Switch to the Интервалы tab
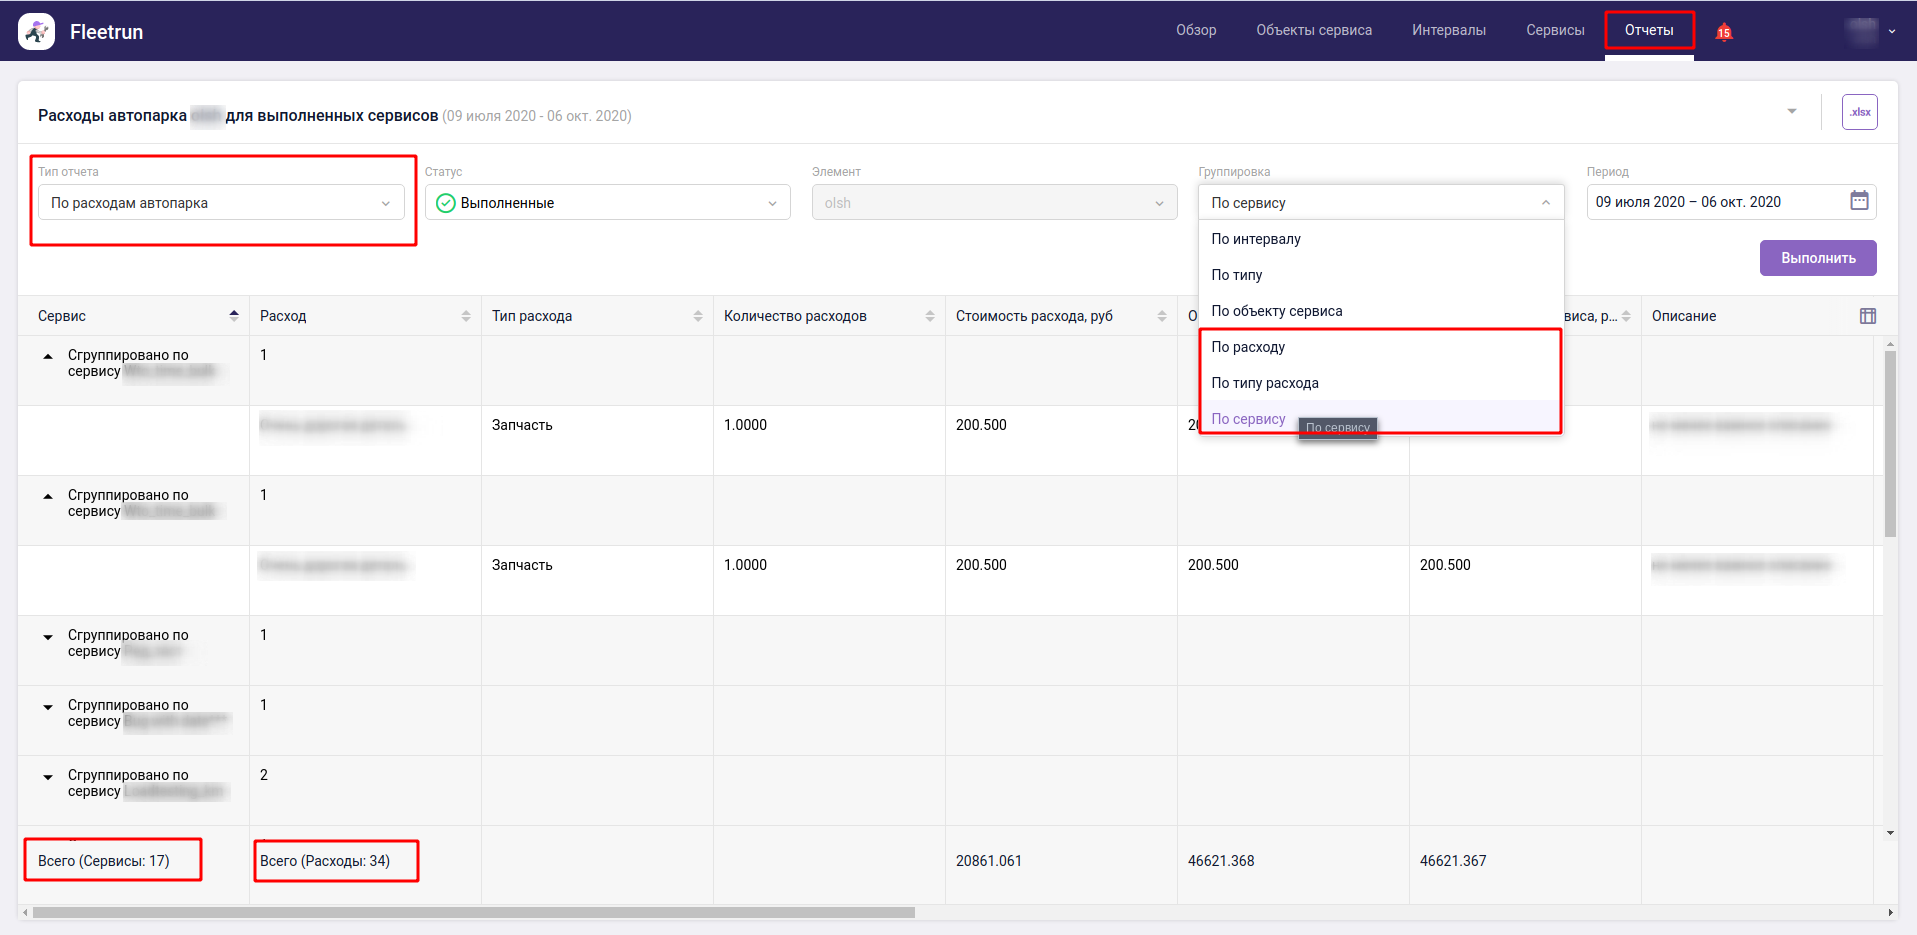Image resolution: width=1917 pixels, height=935 pixels. tap(1448, 30)
